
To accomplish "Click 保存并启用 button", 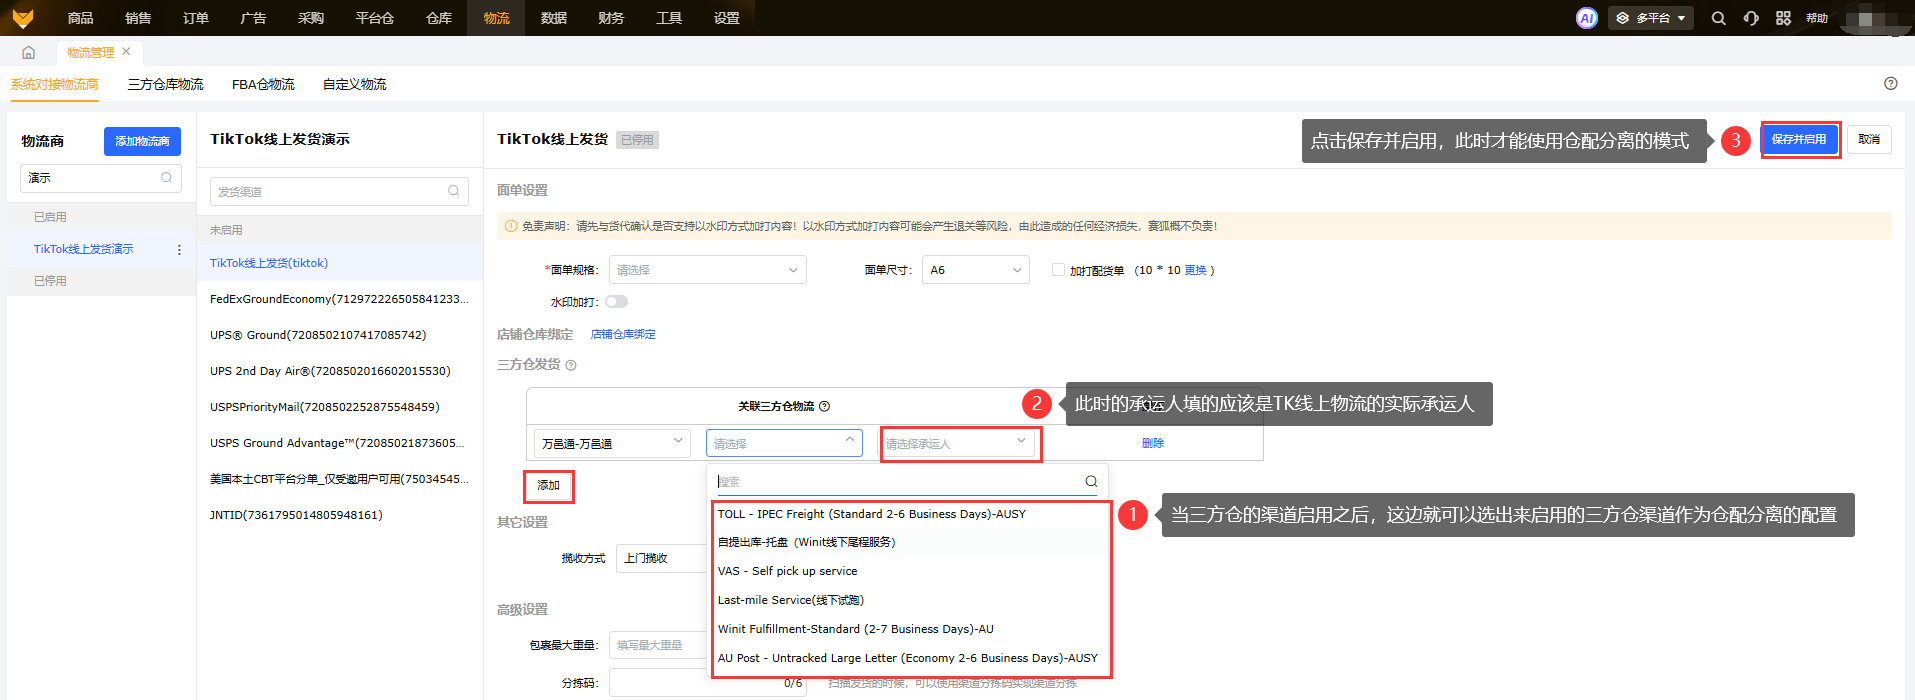I will (x=1799, y=139).
